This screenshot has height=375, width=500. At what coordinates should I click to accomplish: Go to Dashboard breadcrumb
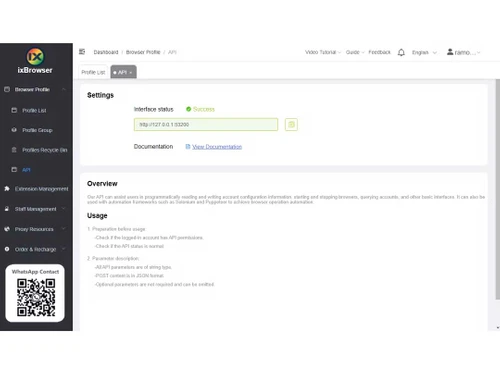[106, 52]
